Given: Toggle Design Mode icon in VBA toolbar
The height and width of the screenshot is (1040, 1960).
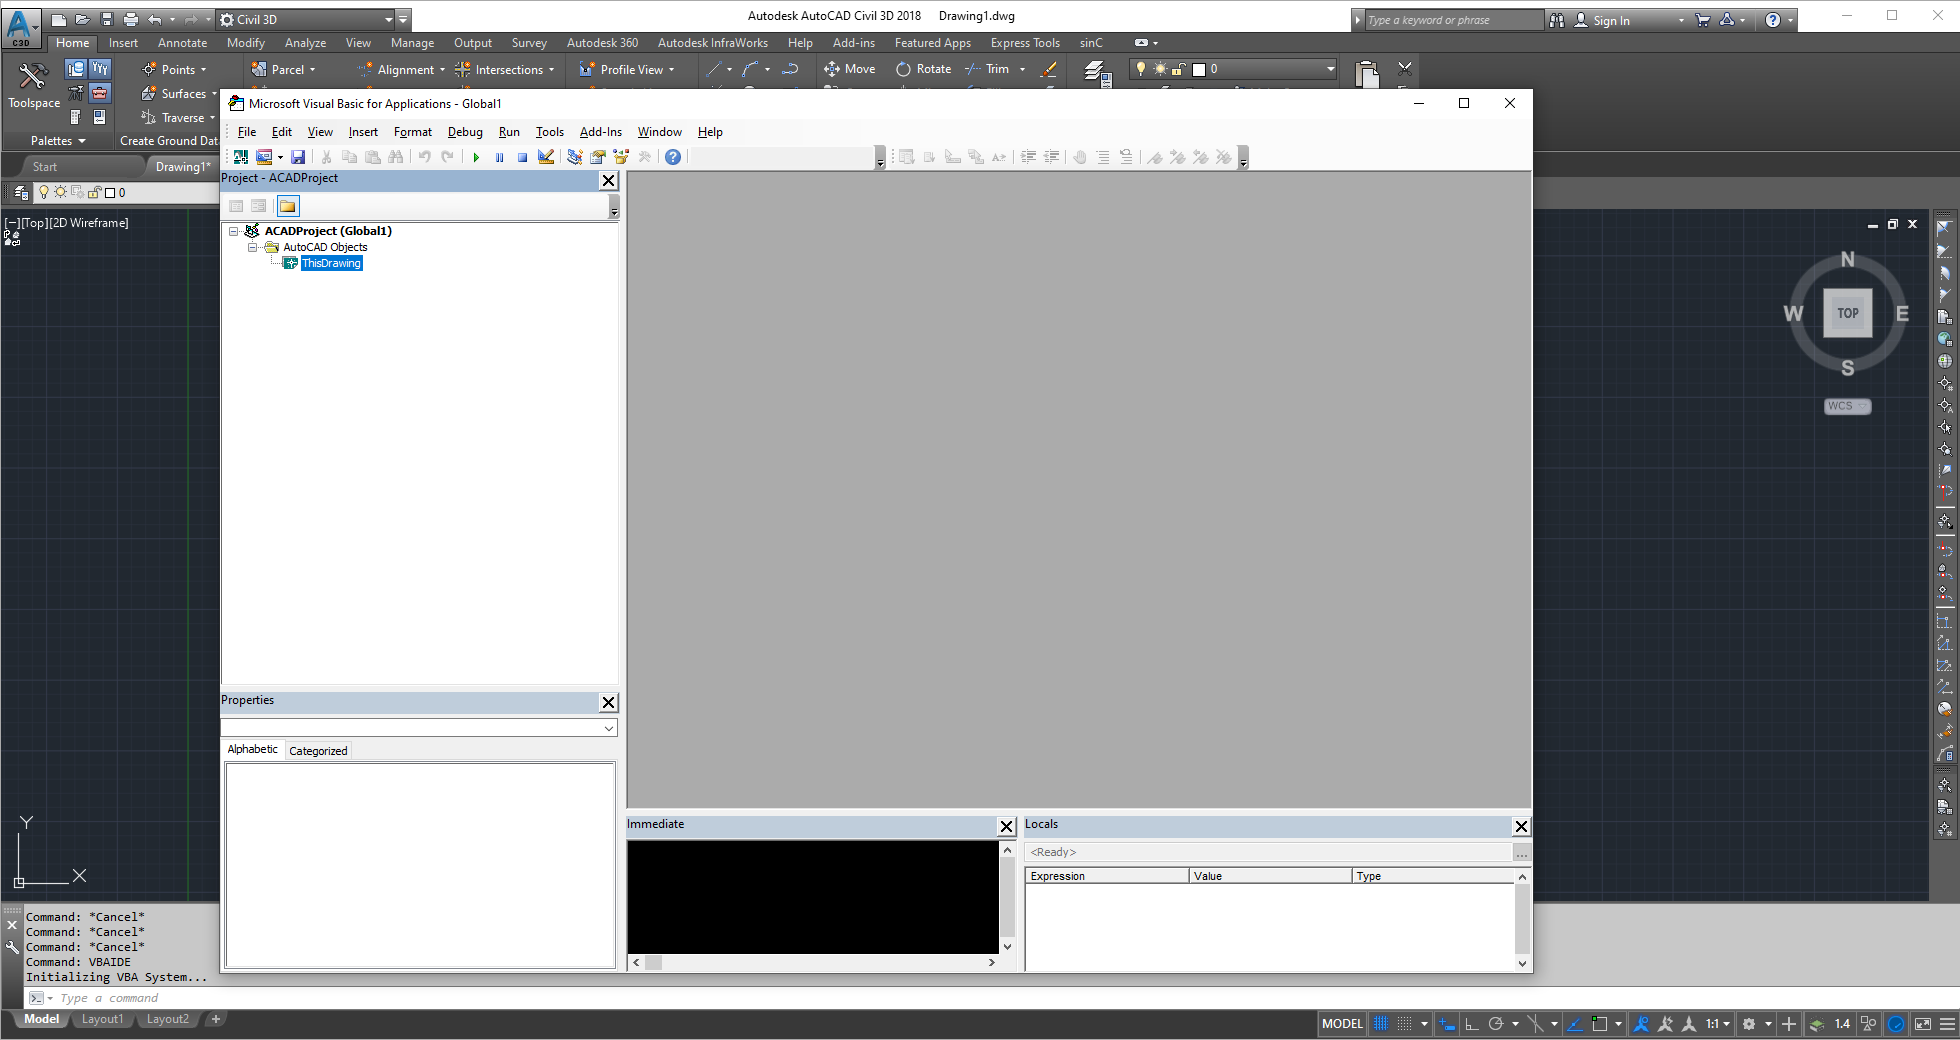Looking at the screenshot, I should pos(546,157).
